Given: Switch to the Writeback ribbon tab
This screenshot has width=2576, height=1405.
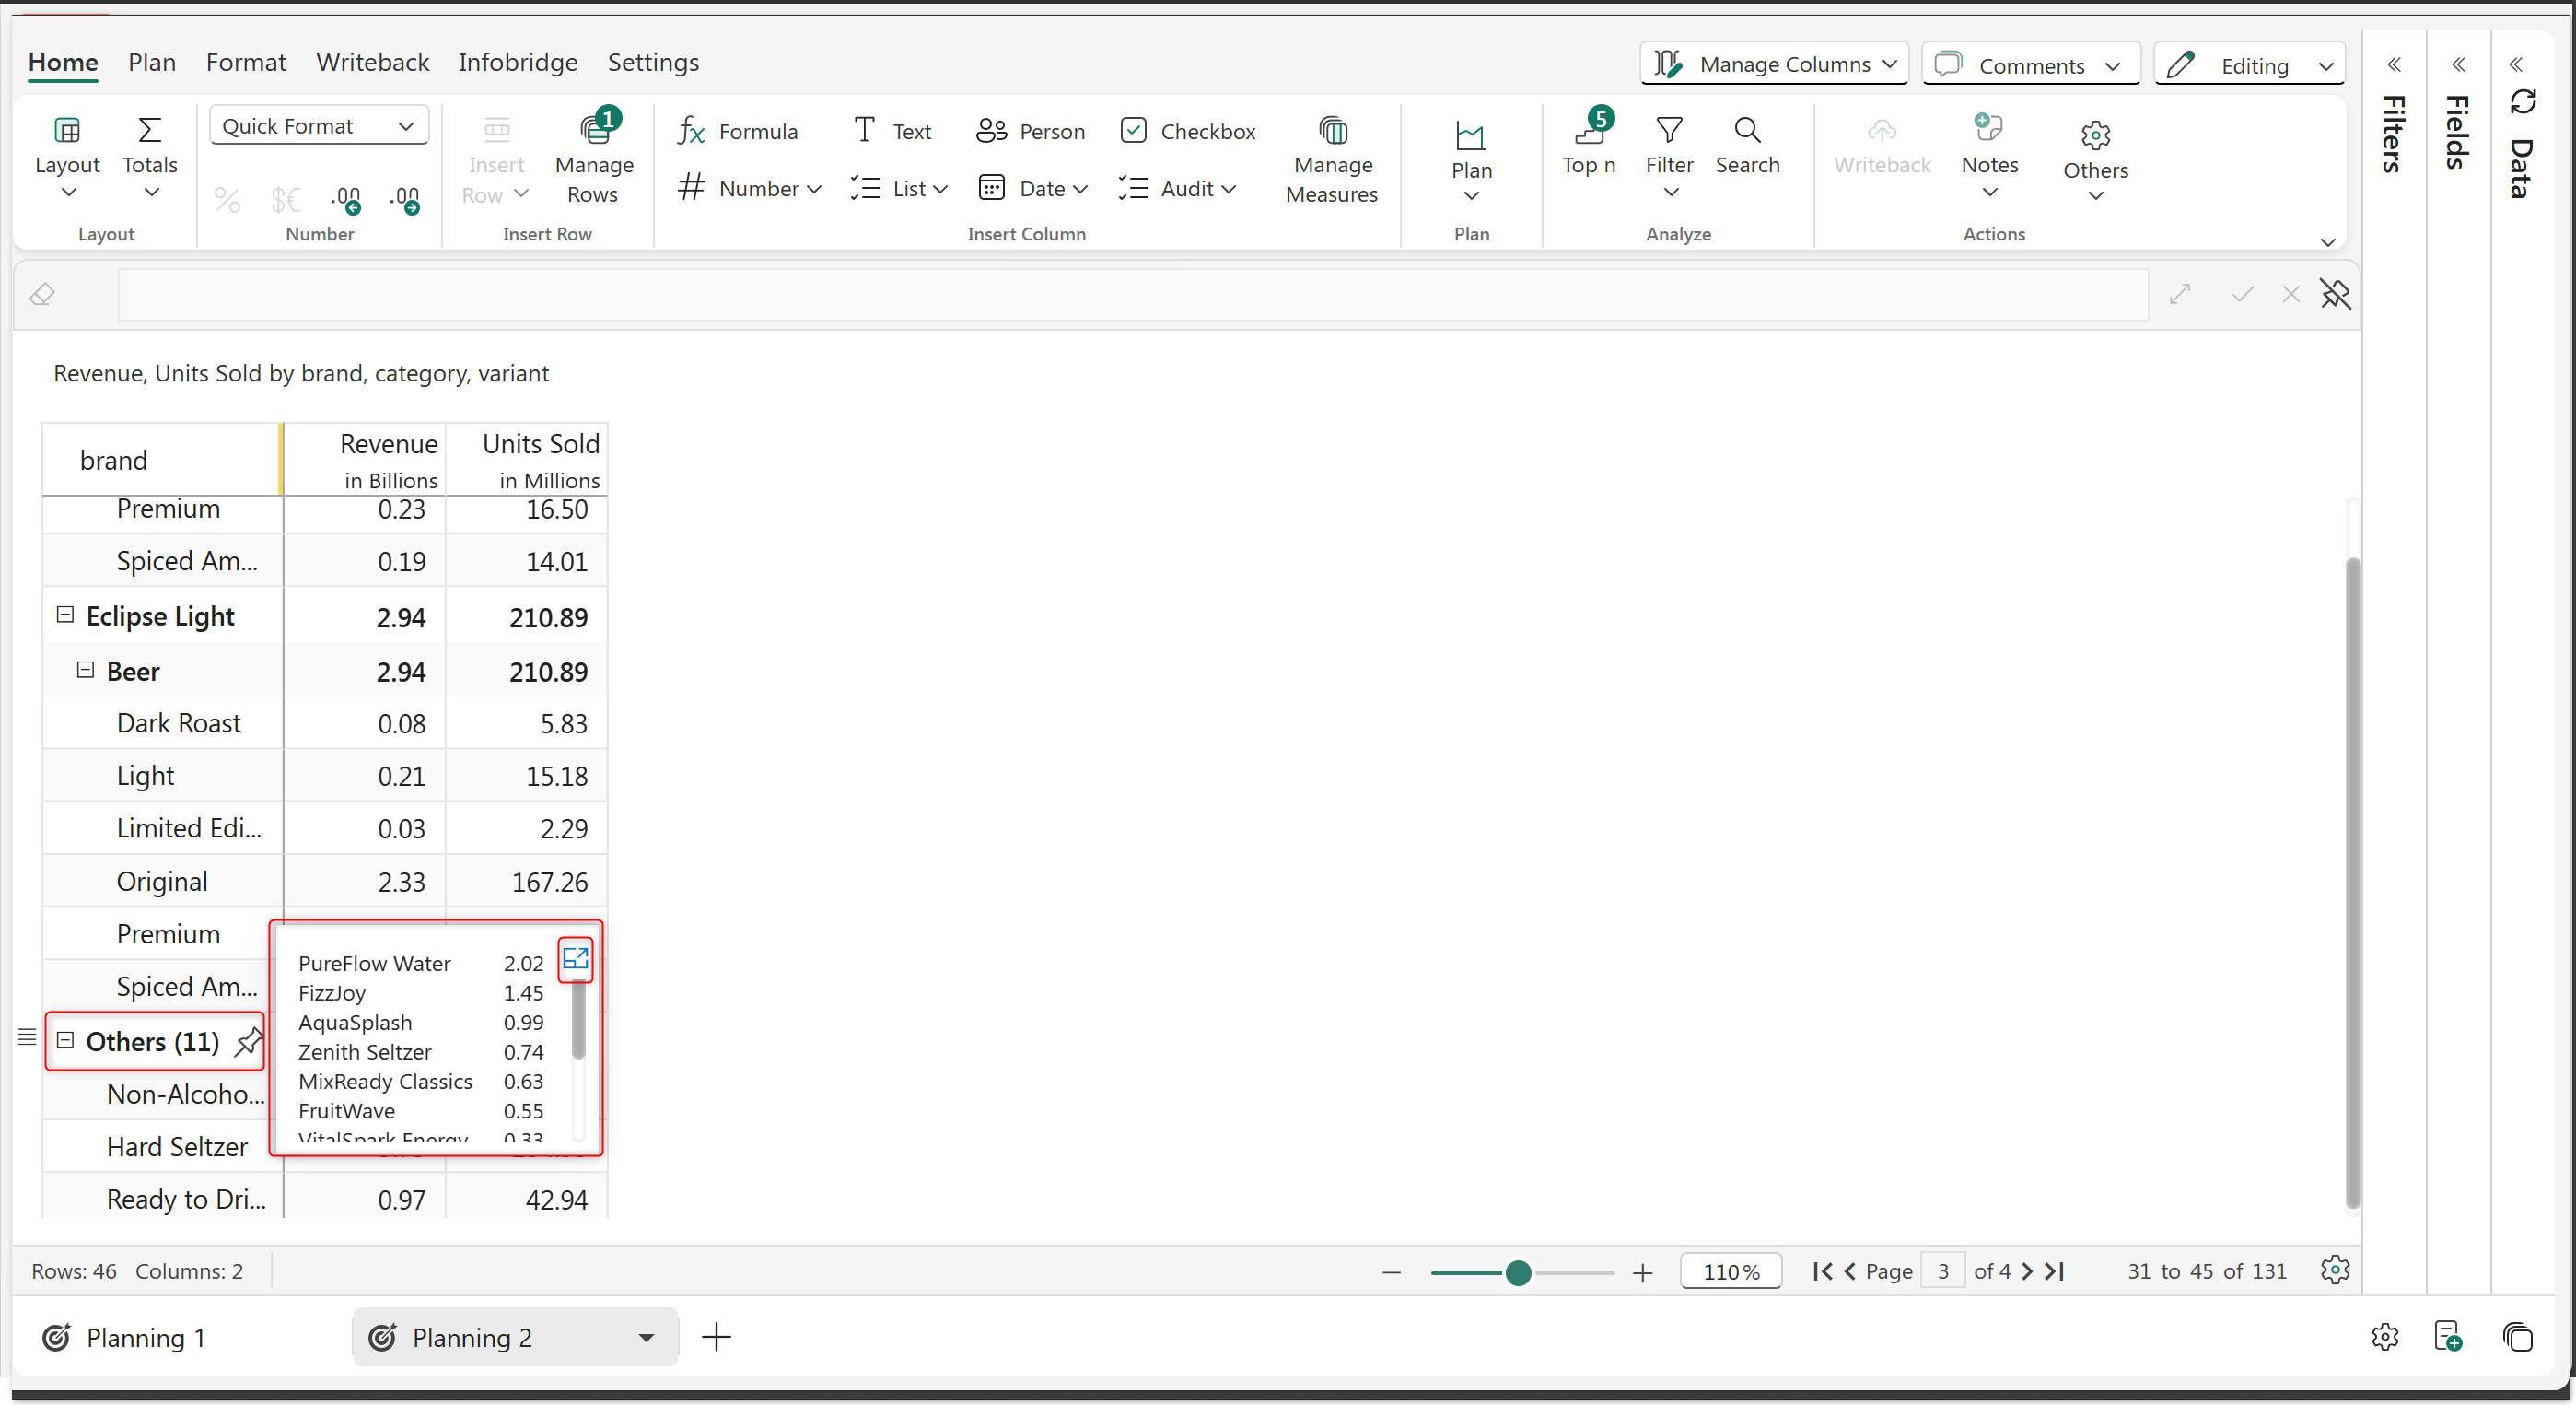Looking at the screenshot, I should click(372, 62).
